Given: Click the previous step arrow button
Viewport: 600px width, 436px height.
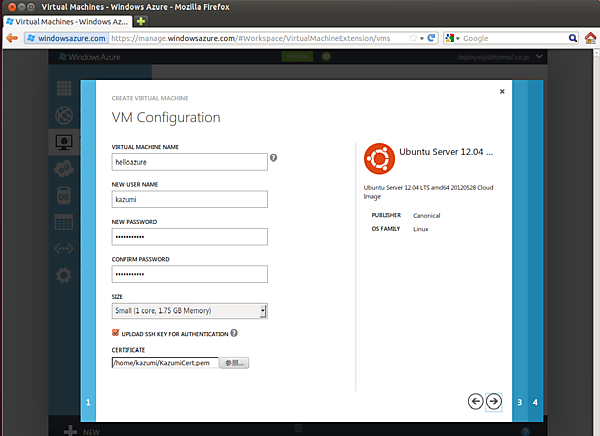Looking at the screenshot, I should (476, 401).
